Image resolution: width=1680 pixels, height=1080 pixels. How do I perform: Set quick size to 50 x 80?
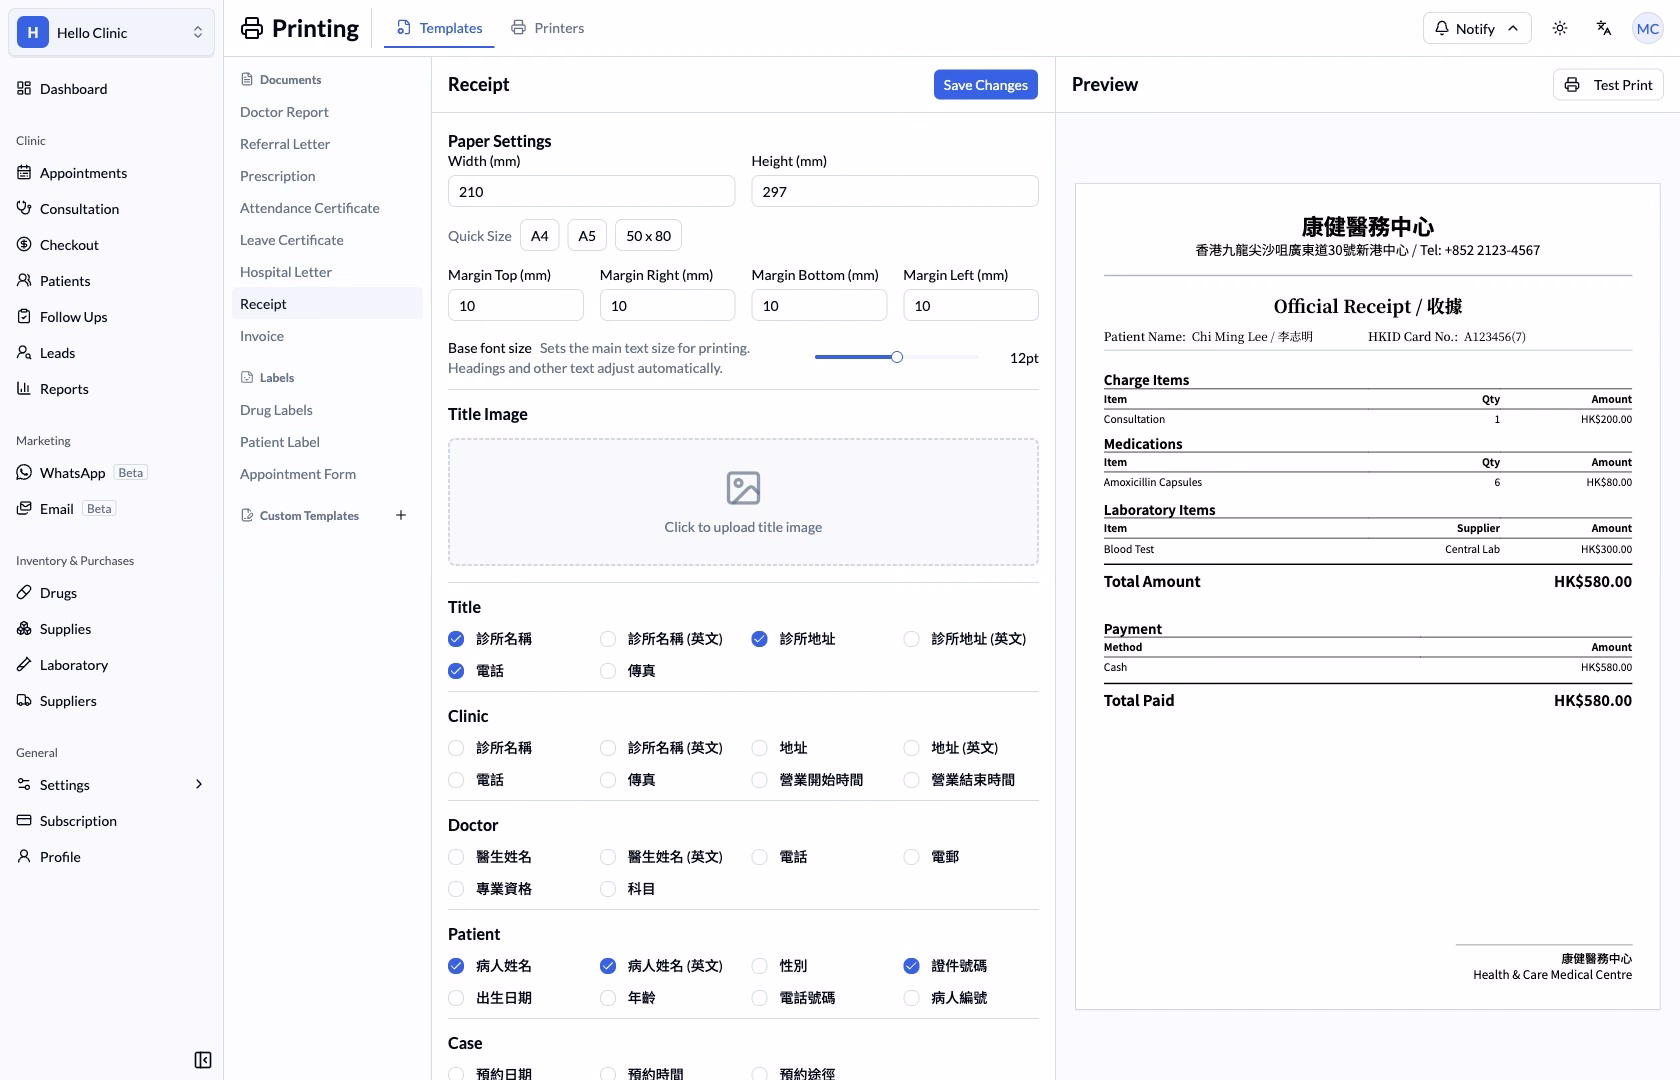(648, 236)
